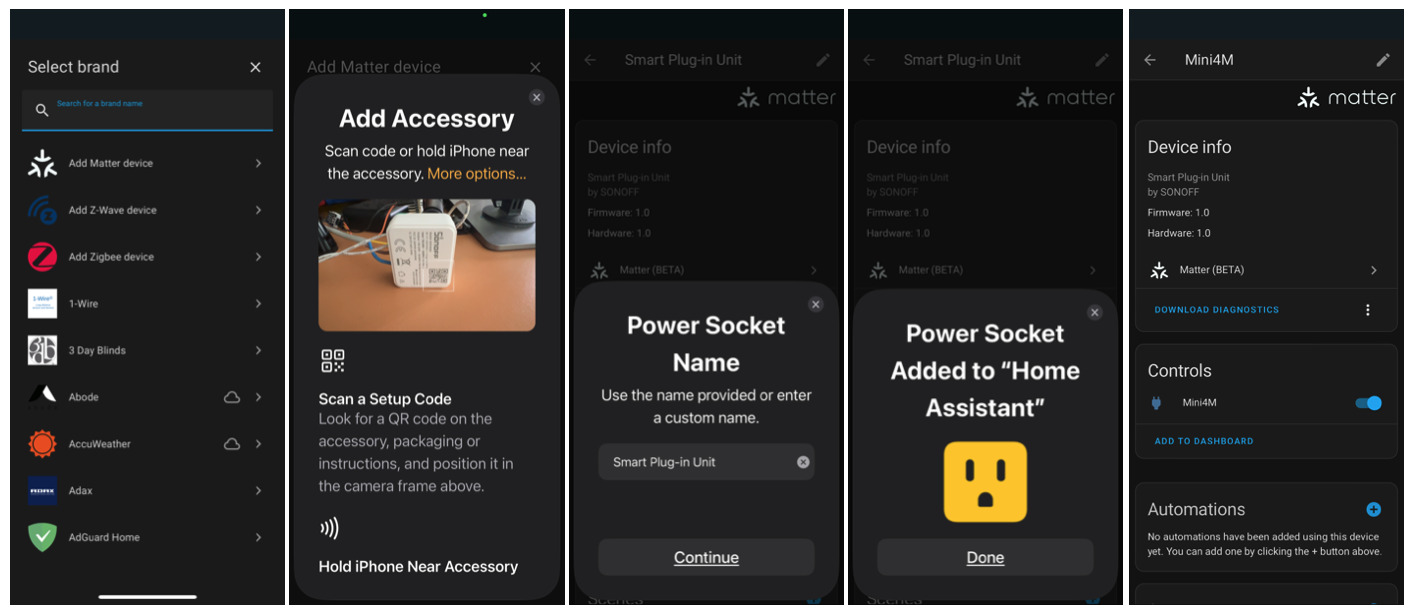The width and height of the screenshot is (1414, 612).
Task: Select the Abode brand list item
Action: pyautogui.click(x=147, y=397)
